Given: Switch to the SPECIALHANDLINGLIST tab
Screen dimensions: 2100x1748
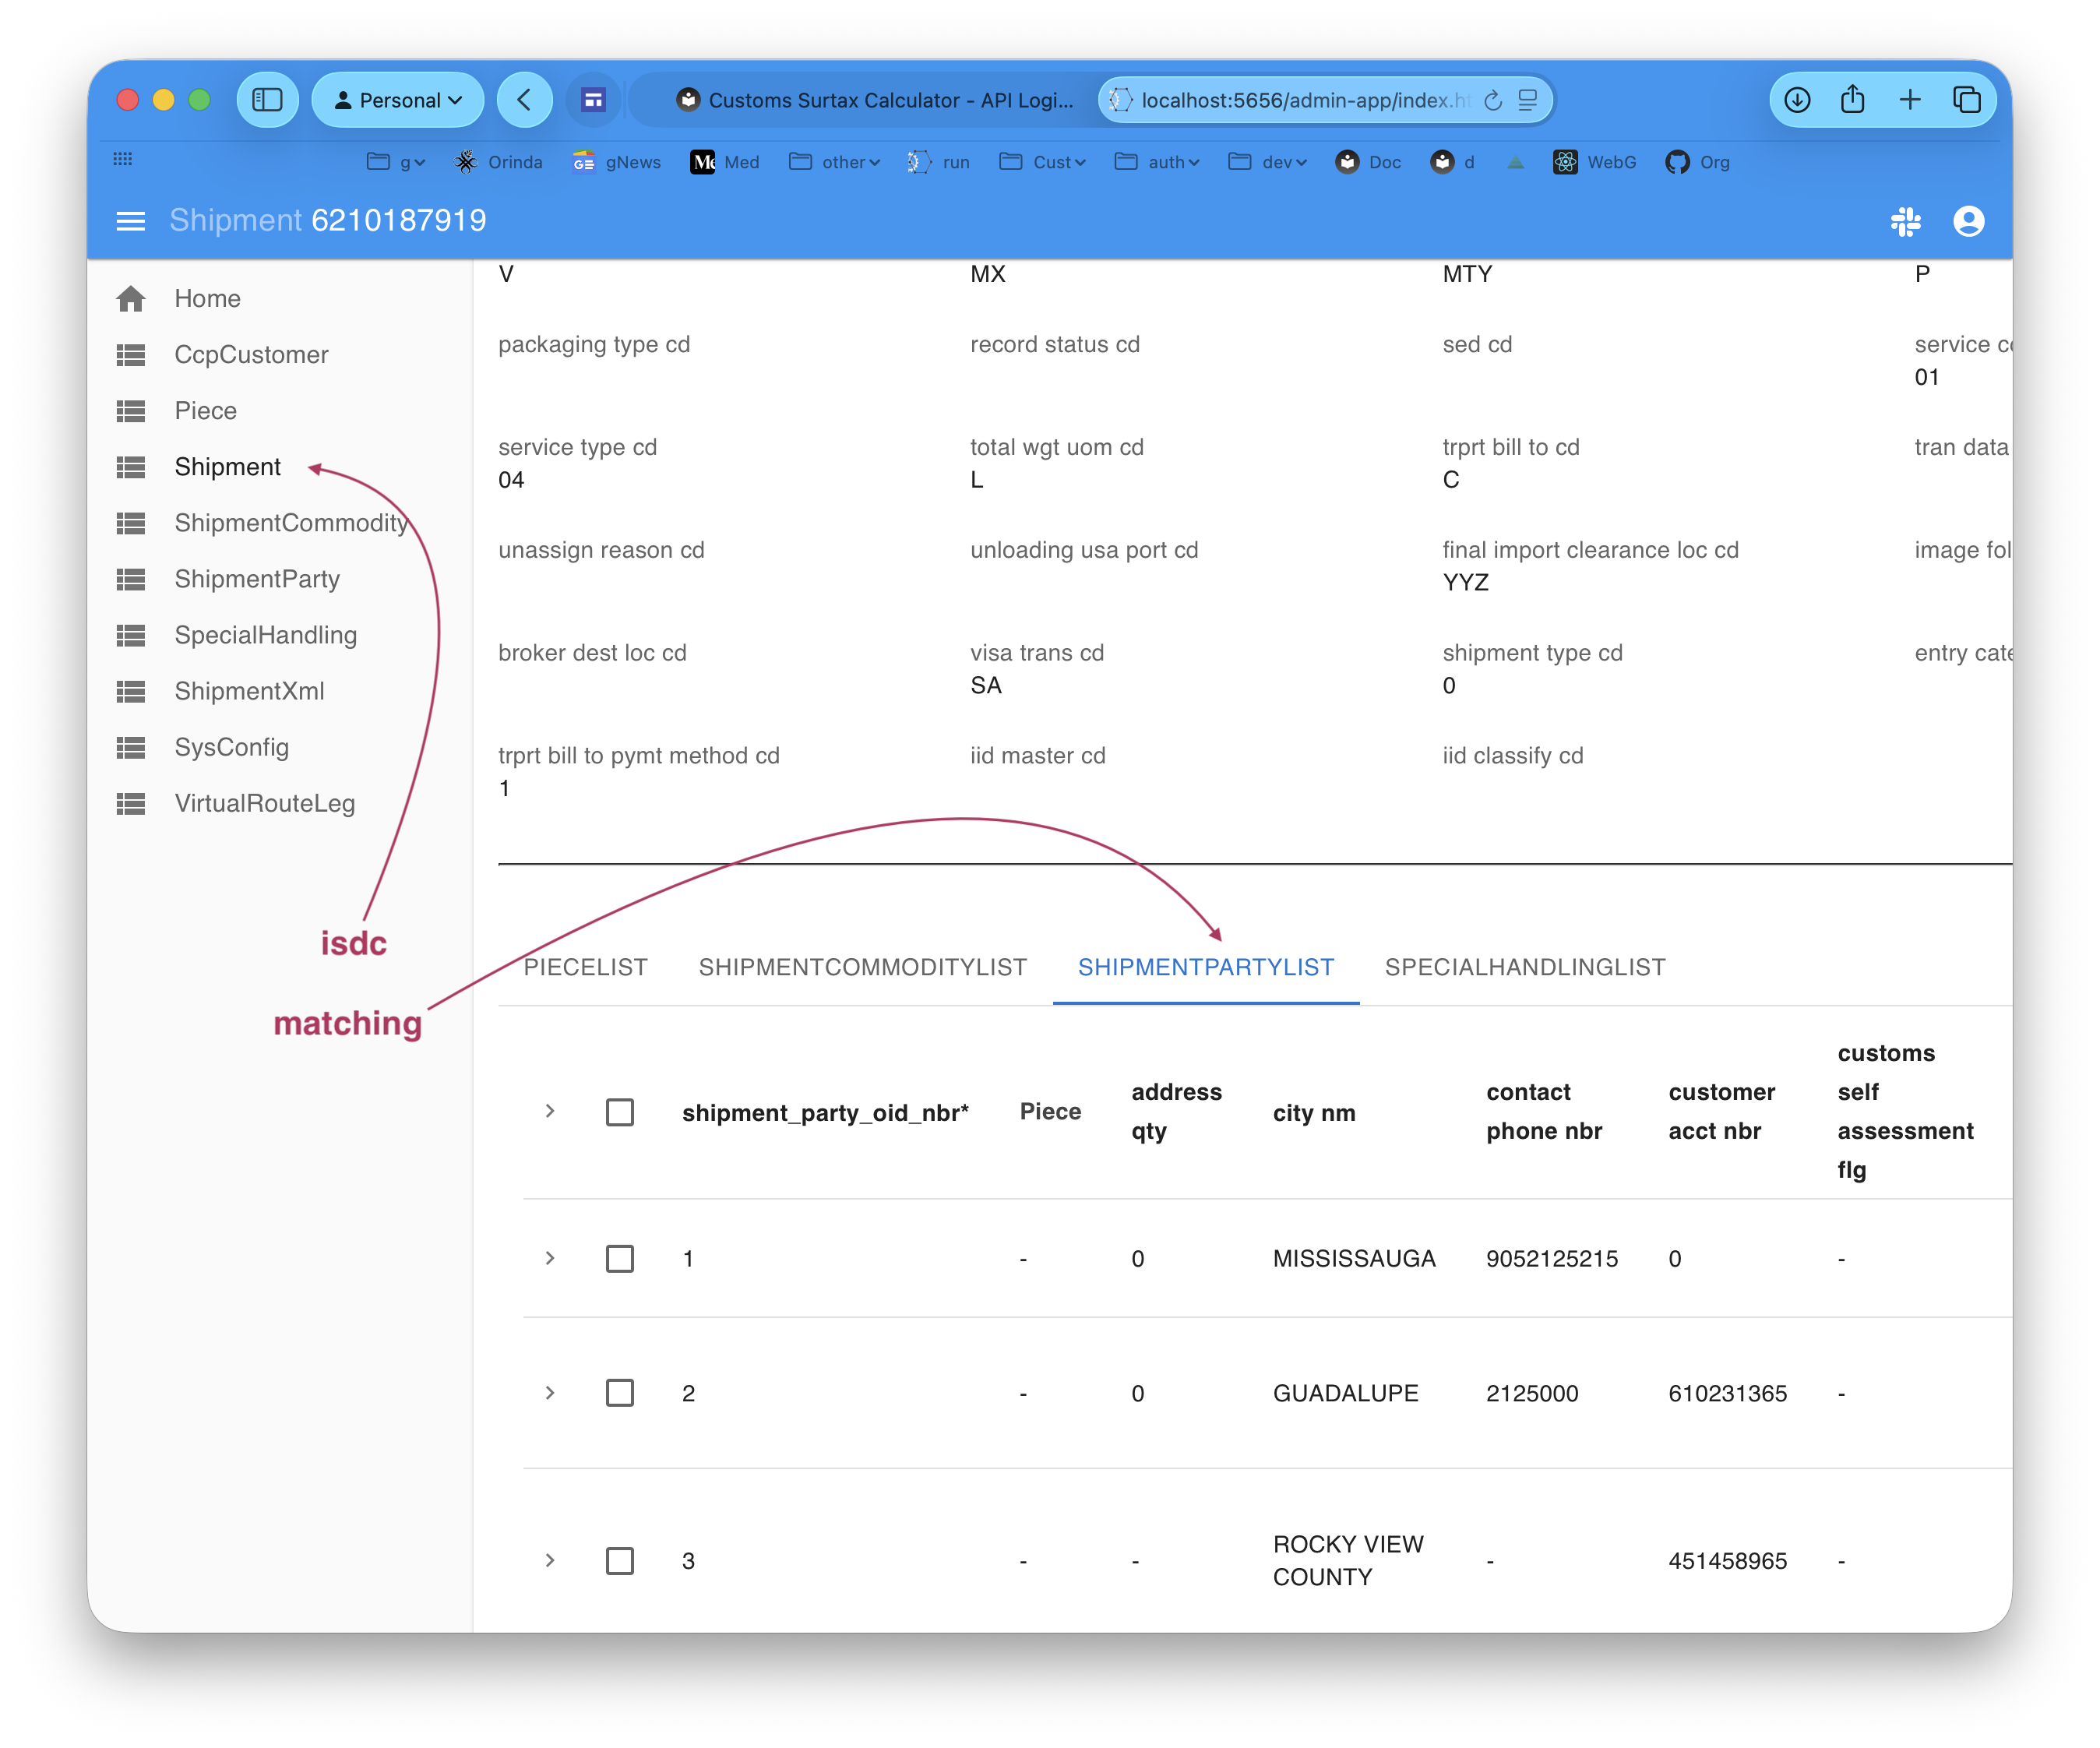Looking at the screenshot, I should 1524,967.
